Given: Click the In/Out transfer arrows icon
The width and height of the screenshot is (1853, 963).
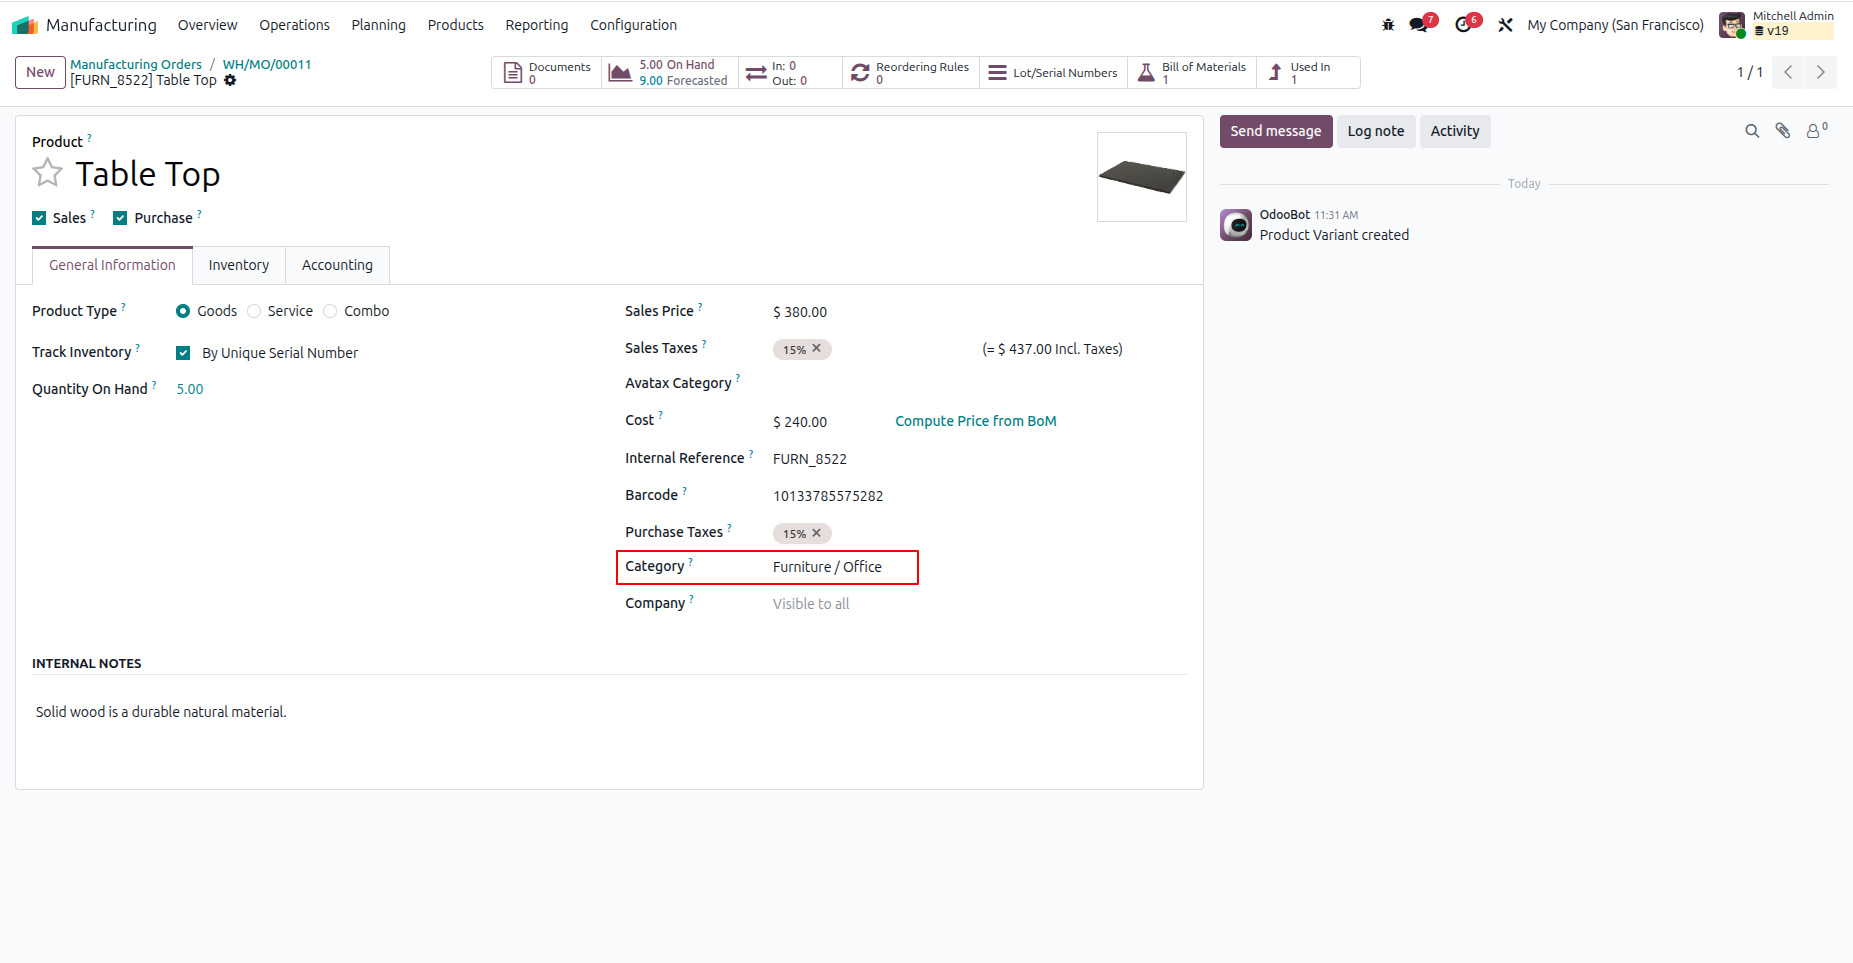Looking at the screenshot, I should click(x=756, y=73).
